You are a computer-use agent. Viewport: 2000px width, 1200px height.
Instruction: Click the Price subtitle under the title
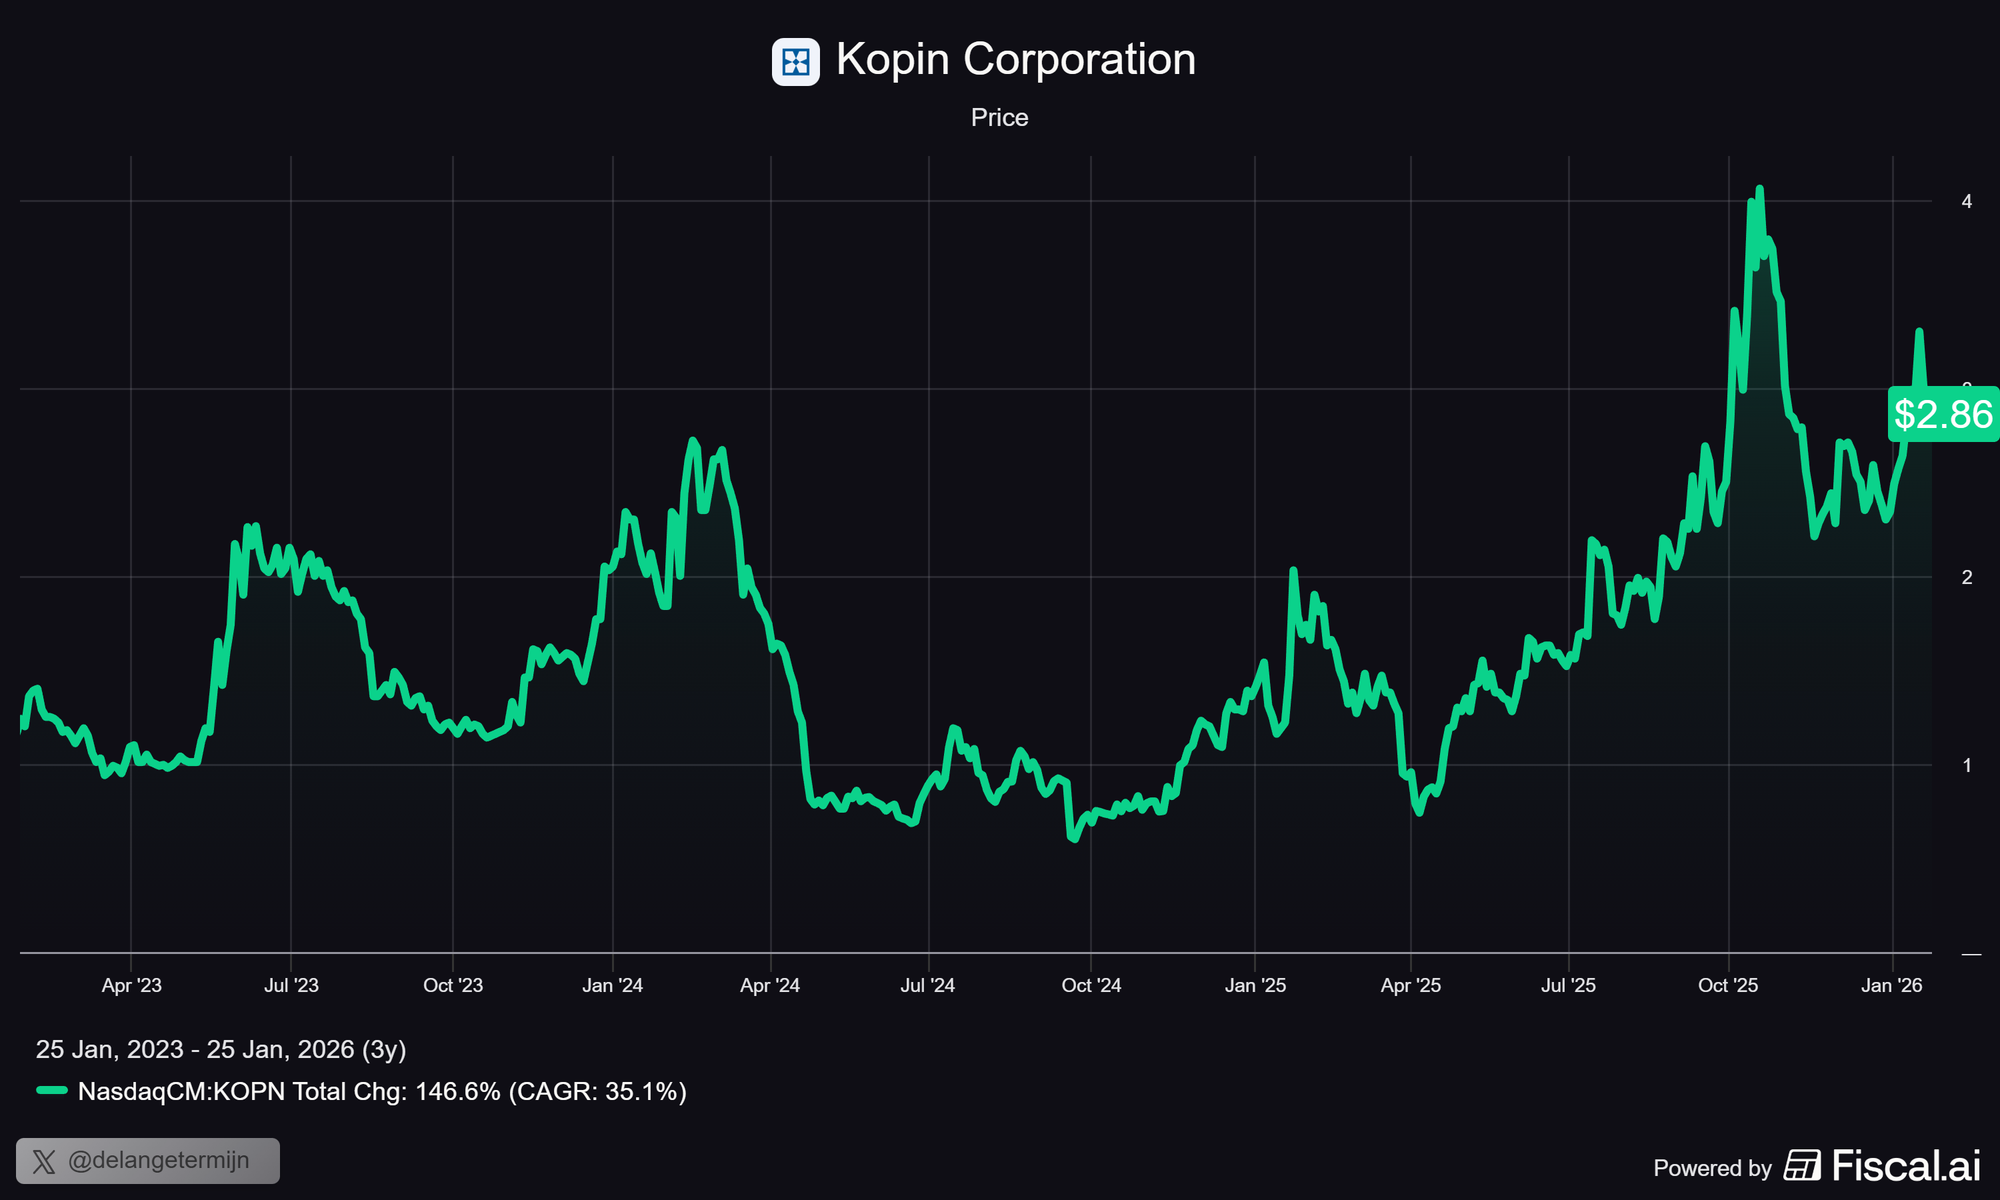tap(999, 118)
